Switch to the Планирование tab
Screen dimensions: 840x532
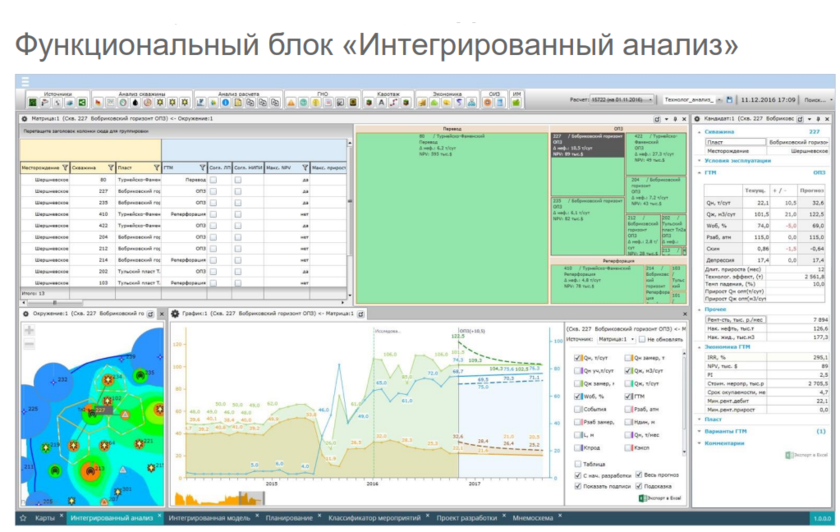pyautogui.click(x=288, y=519)
